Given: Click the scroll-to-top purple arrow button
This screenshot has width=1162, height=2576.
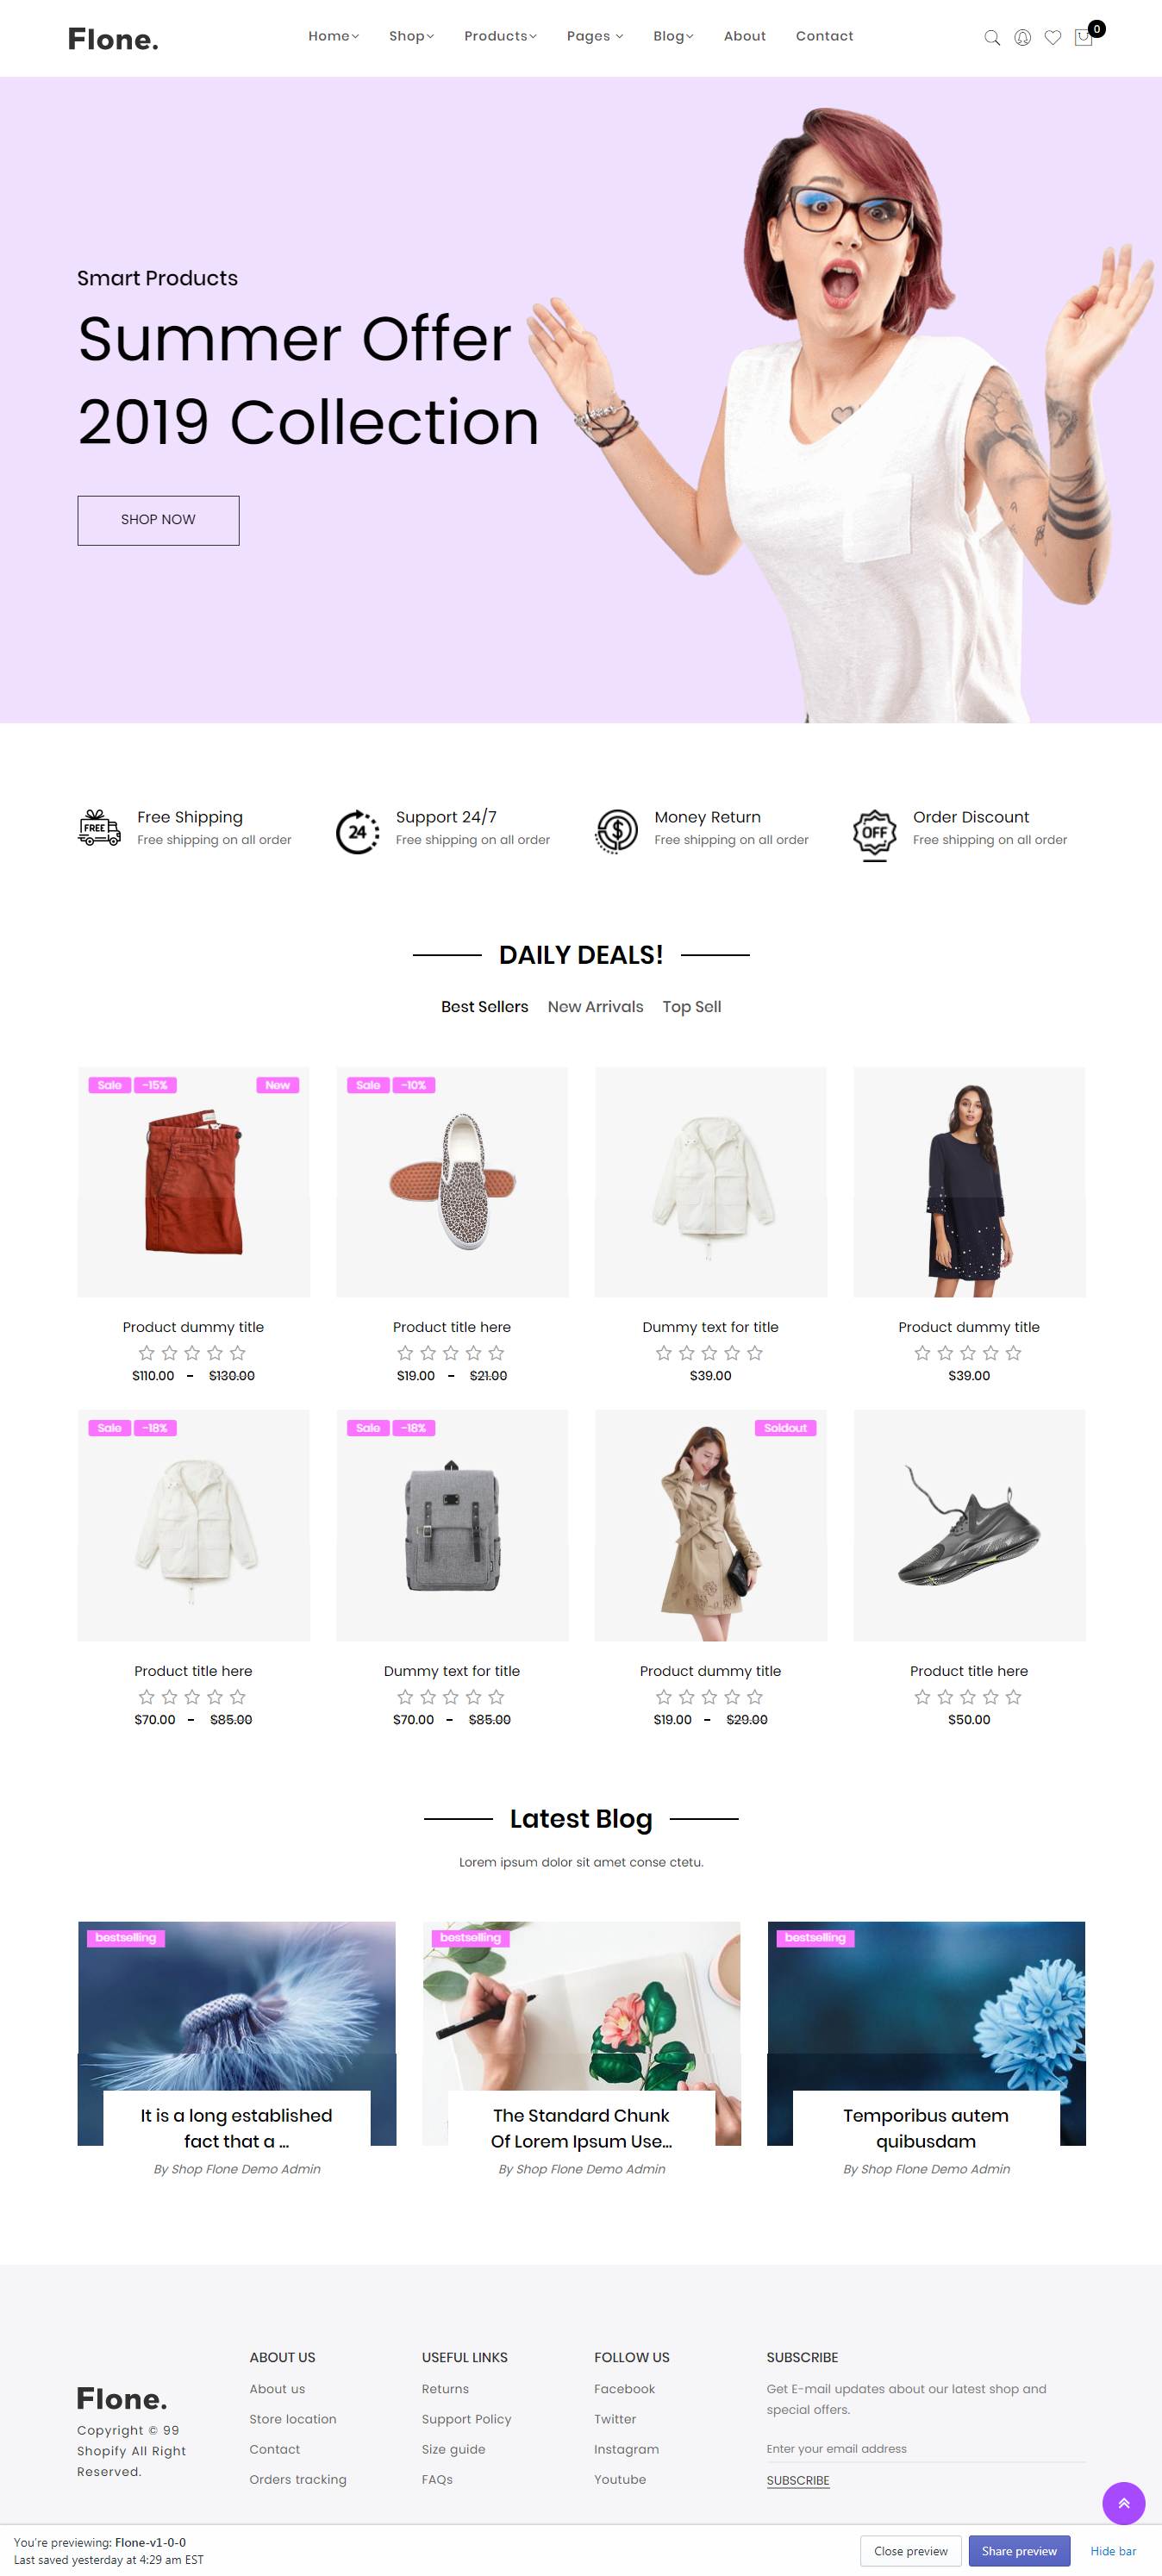Looking at the screenshot, I should click(1123, 2502).
